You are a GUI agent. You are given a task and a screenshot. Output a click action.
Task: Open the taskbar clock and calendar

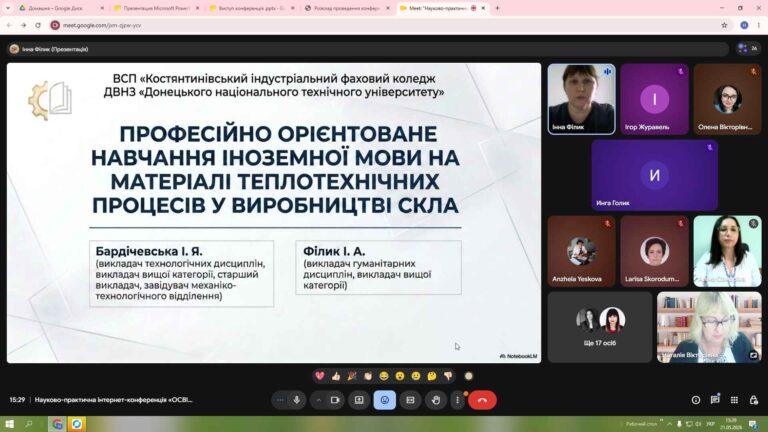pyautogui.click(x=732, y=424)
